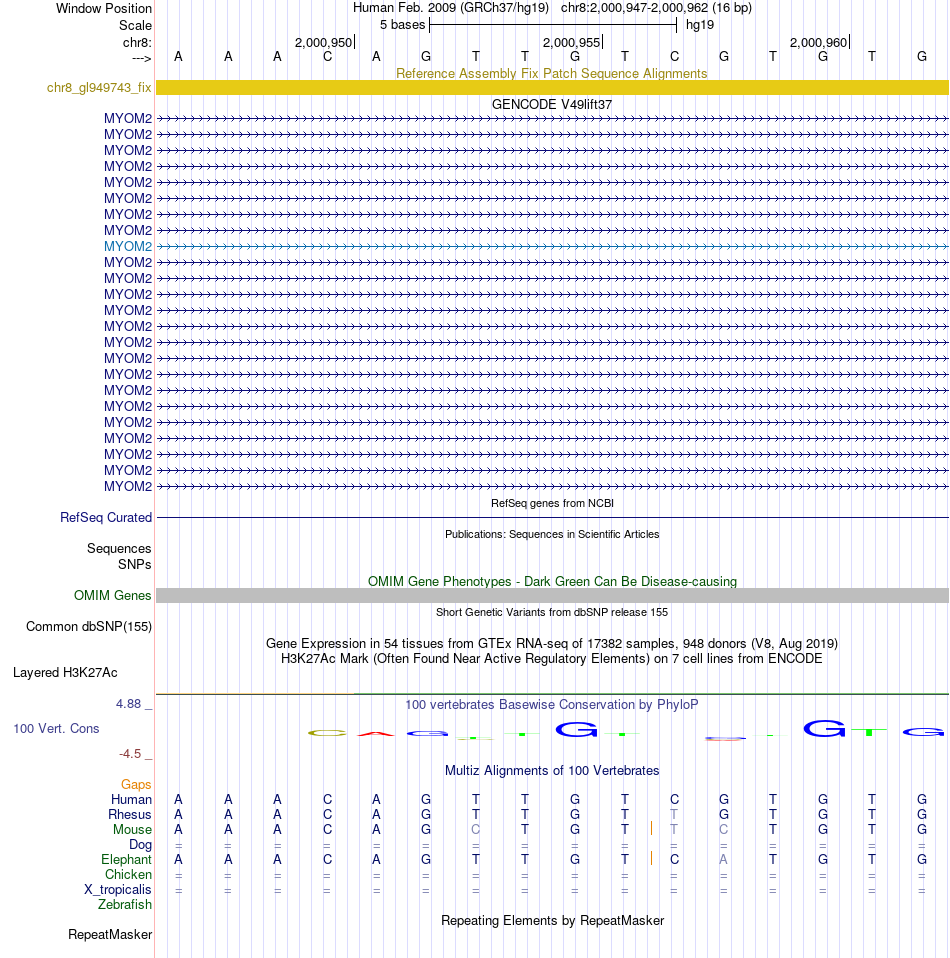This screenshot has height=958, width=950.
Task: Select the gray OMIM Genes item bar
Action: 552,596
